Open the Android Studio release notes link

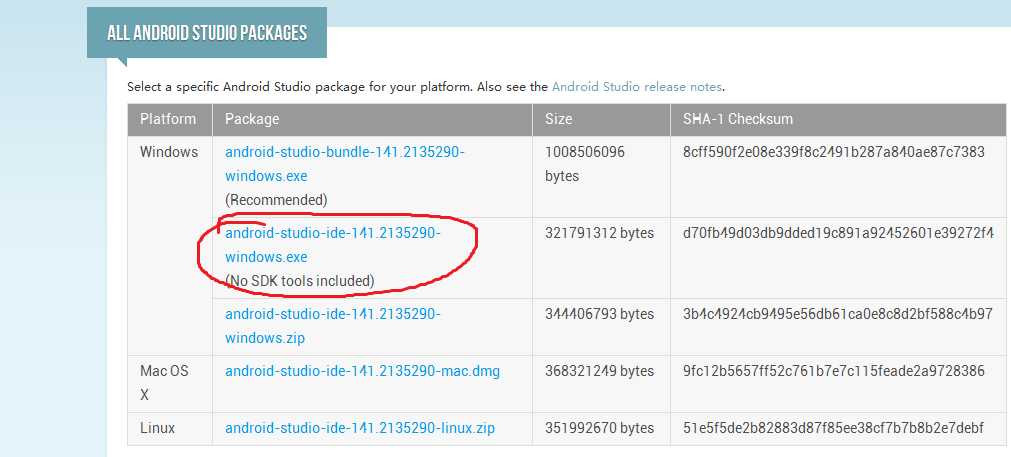click(x=637, y=87)
